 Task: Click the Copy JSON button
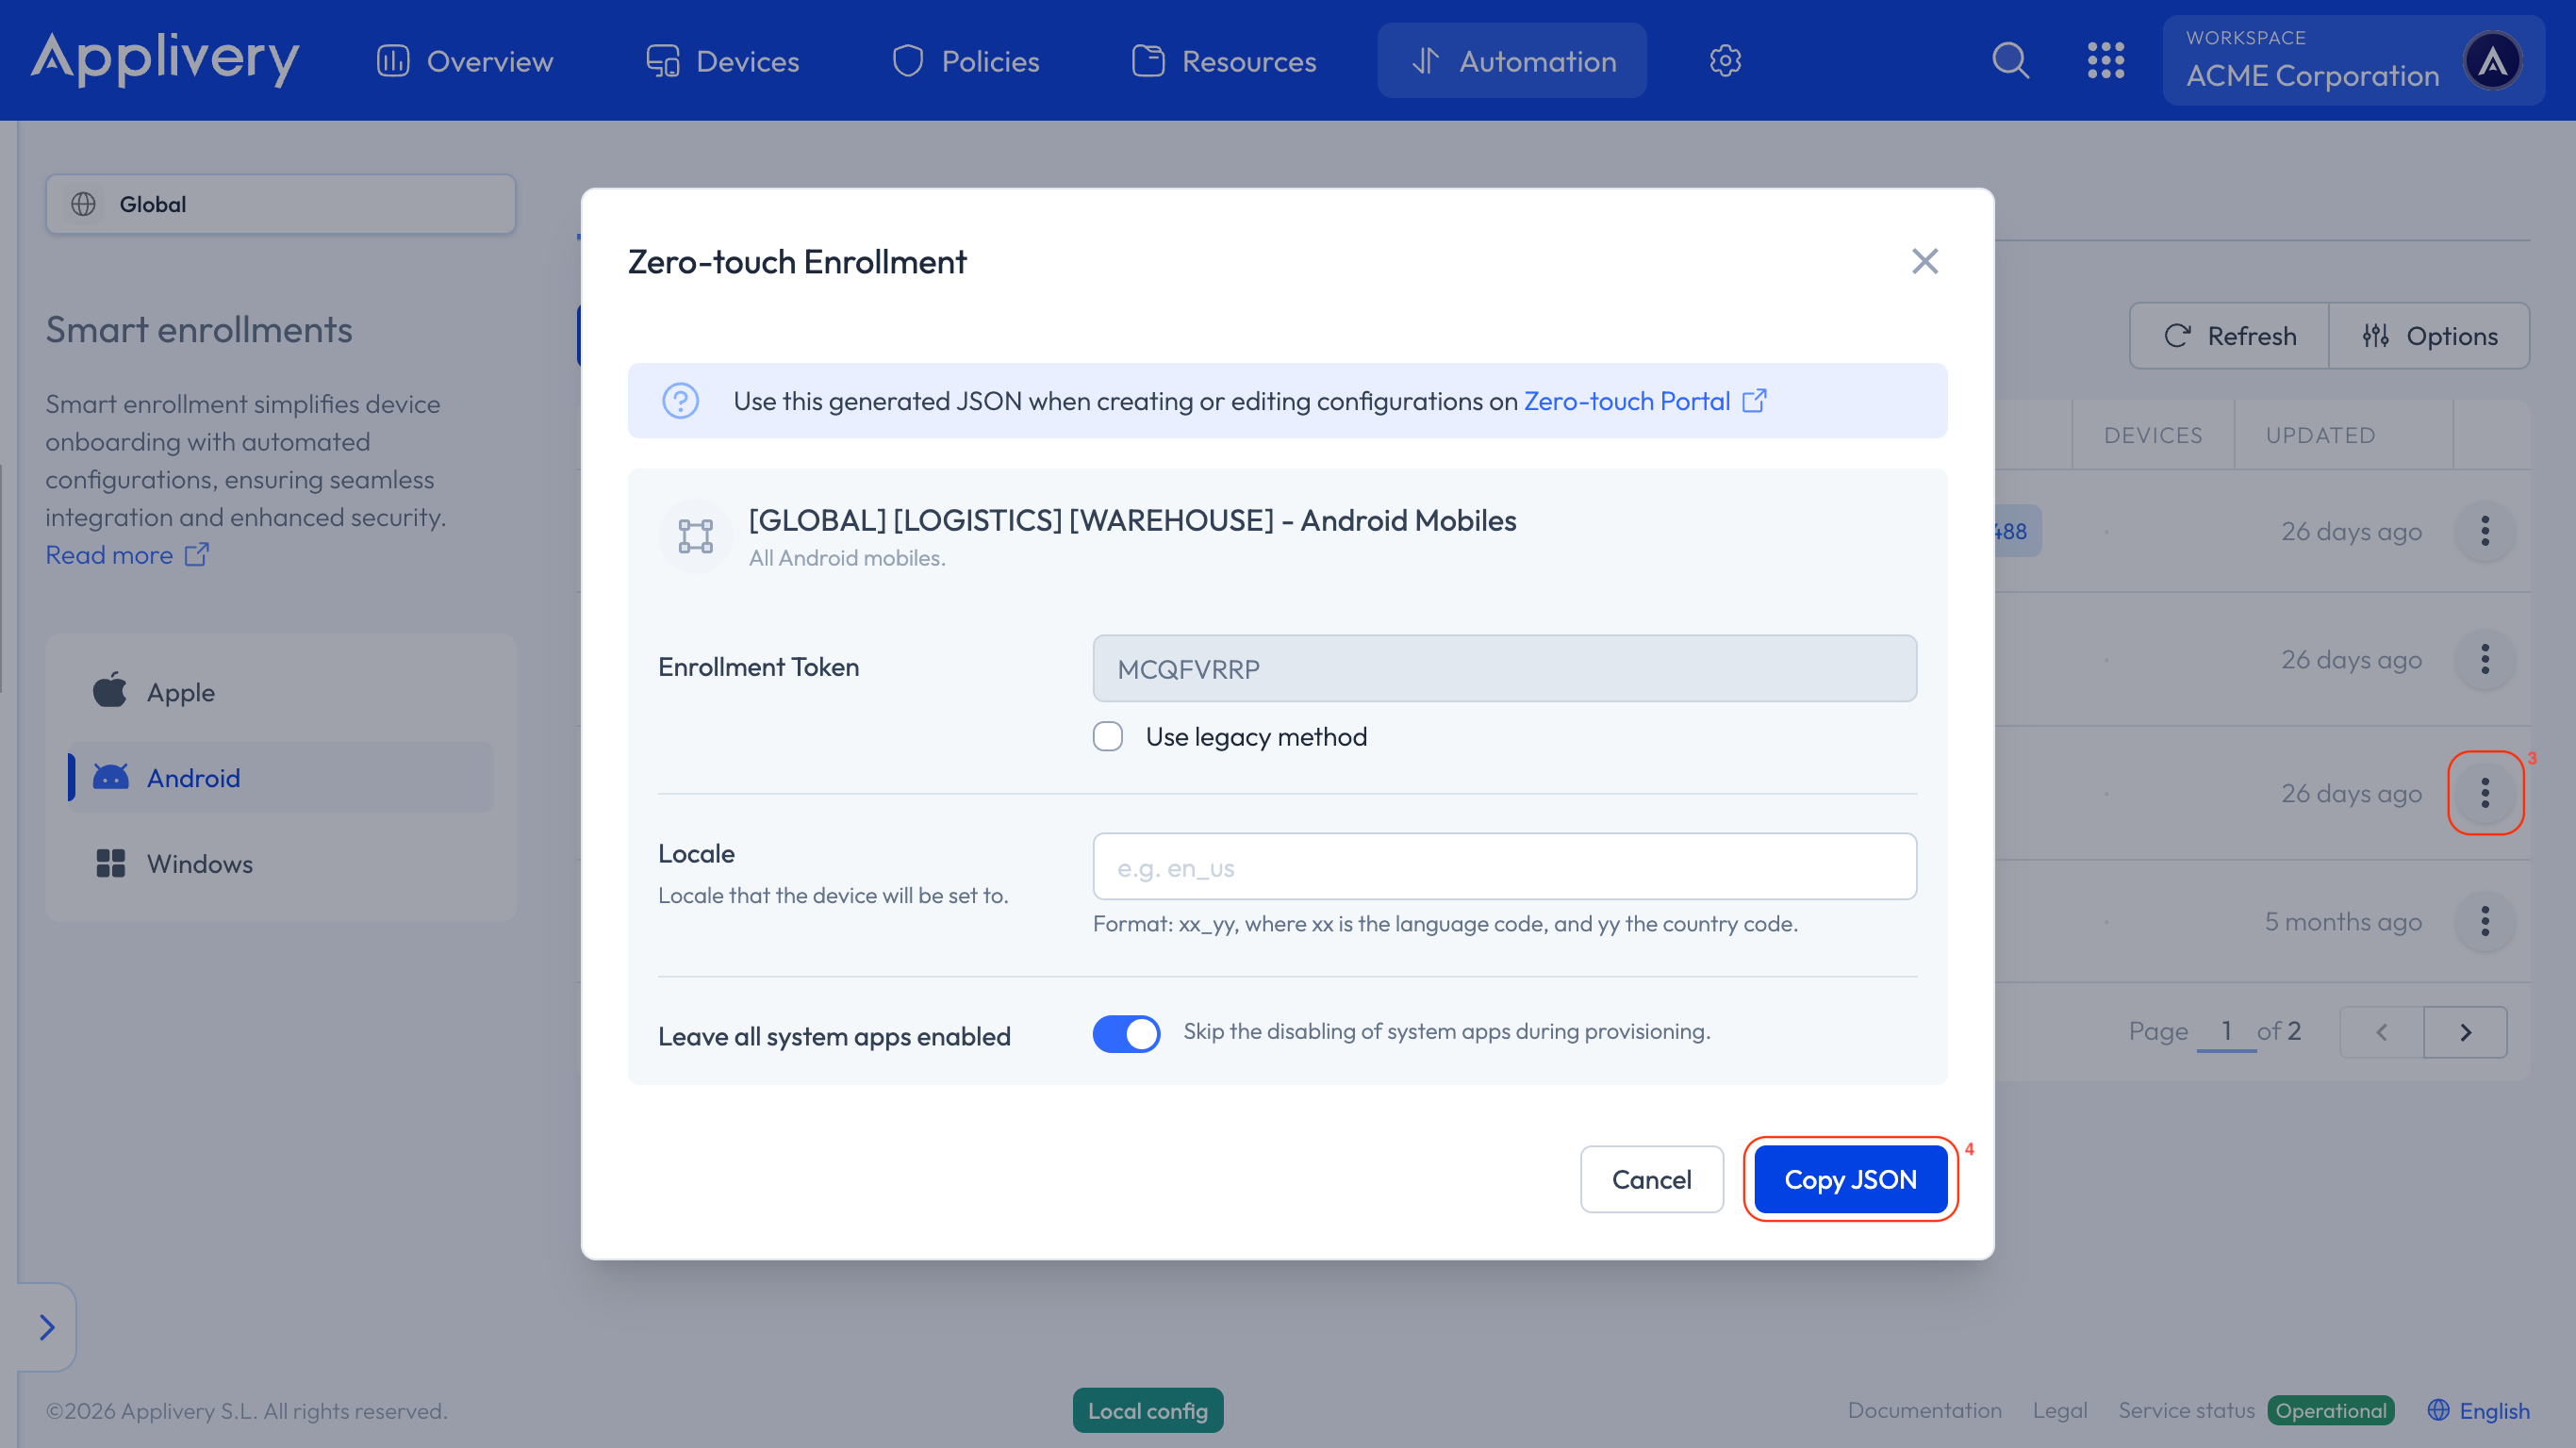(x=1849, y=1179)
